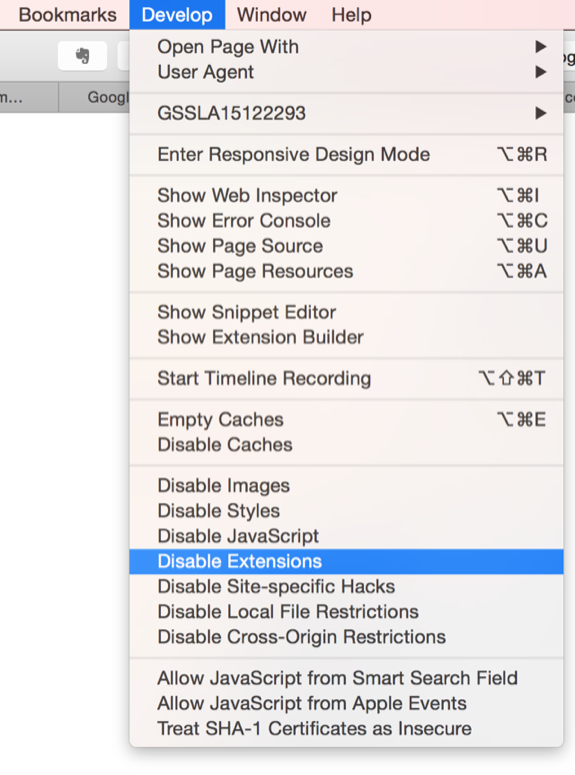This screenshot has width=575, height=775.
Task: Start Timeline Recording from the menu
Action: tap(346, 379)
